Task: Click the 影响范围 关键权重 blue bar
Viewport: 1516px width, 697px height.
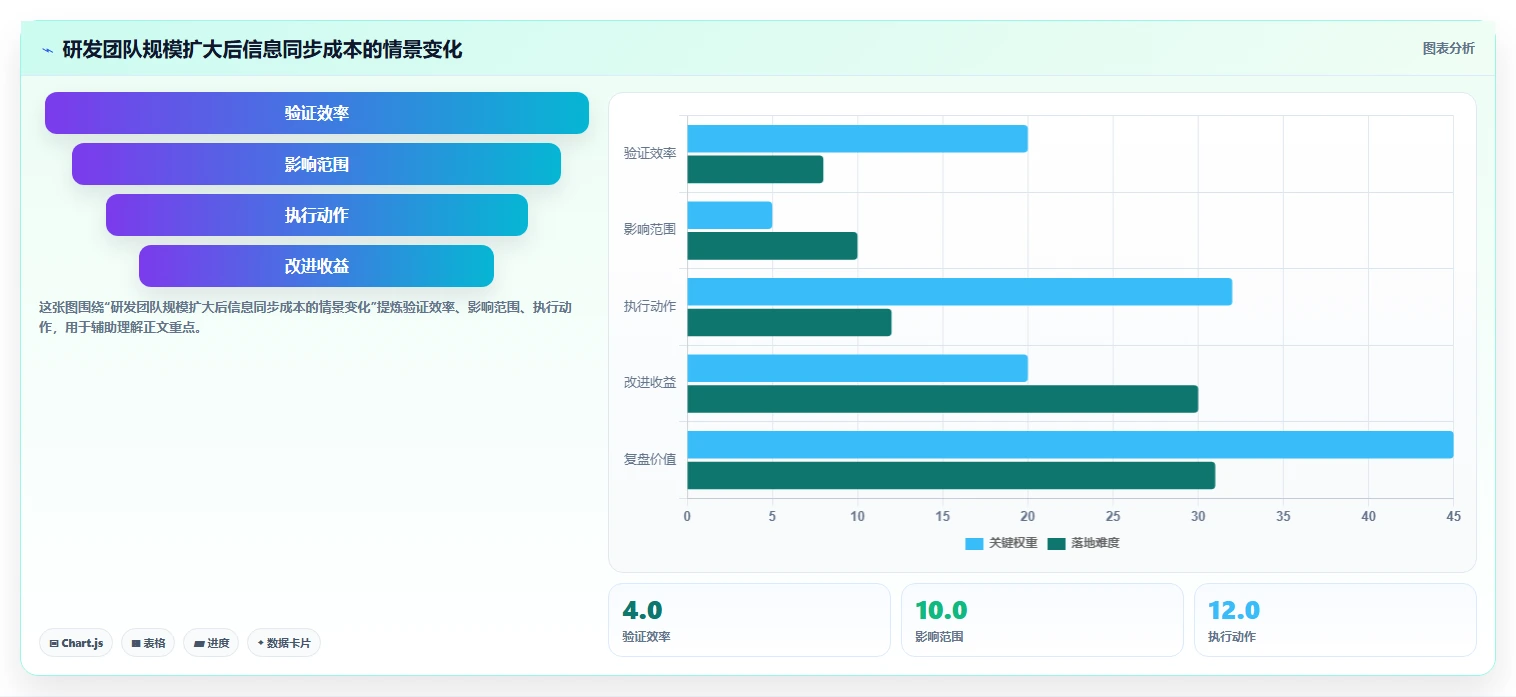Action: point(729,215)
